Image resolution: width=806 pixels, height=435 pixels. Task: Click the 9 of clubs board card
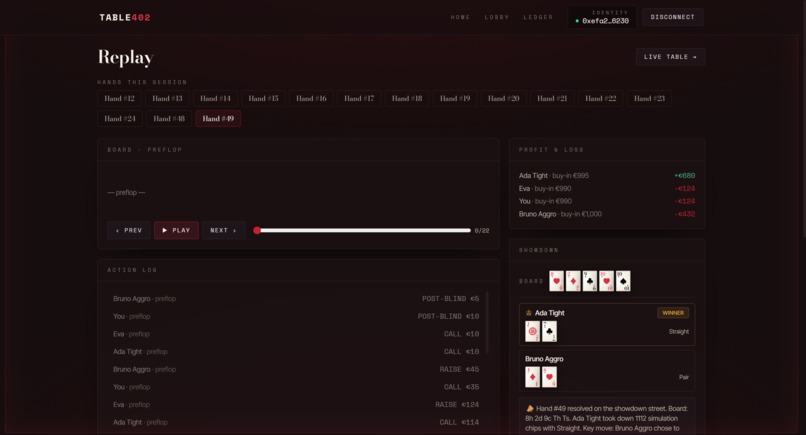(590, 281)
